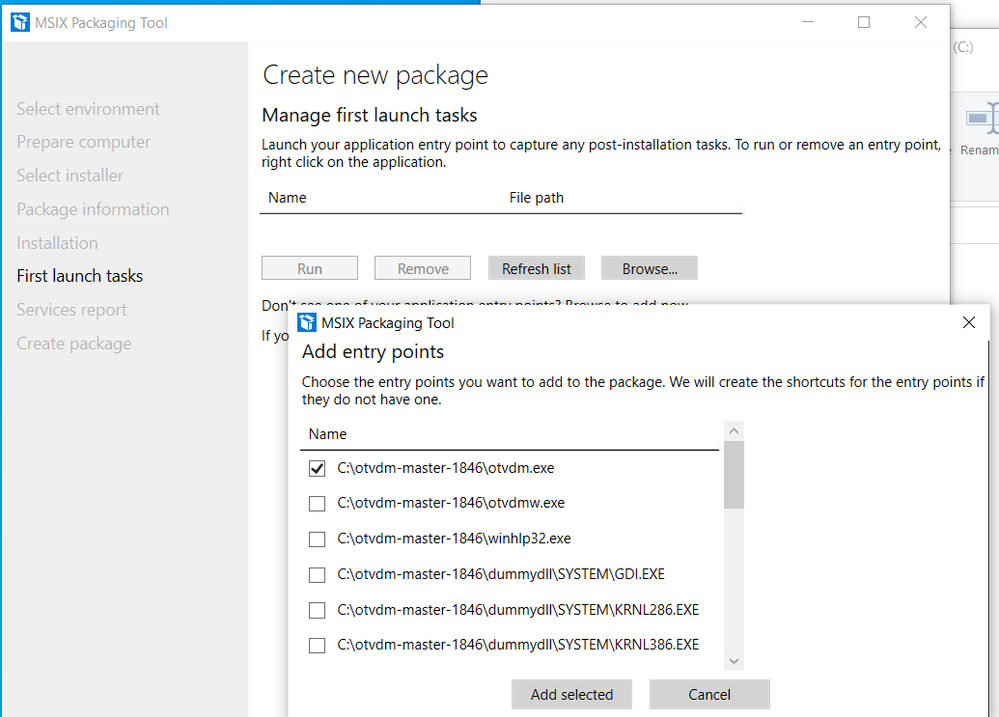Click the File path column header
999x717 pixels.
click(536, 198)
